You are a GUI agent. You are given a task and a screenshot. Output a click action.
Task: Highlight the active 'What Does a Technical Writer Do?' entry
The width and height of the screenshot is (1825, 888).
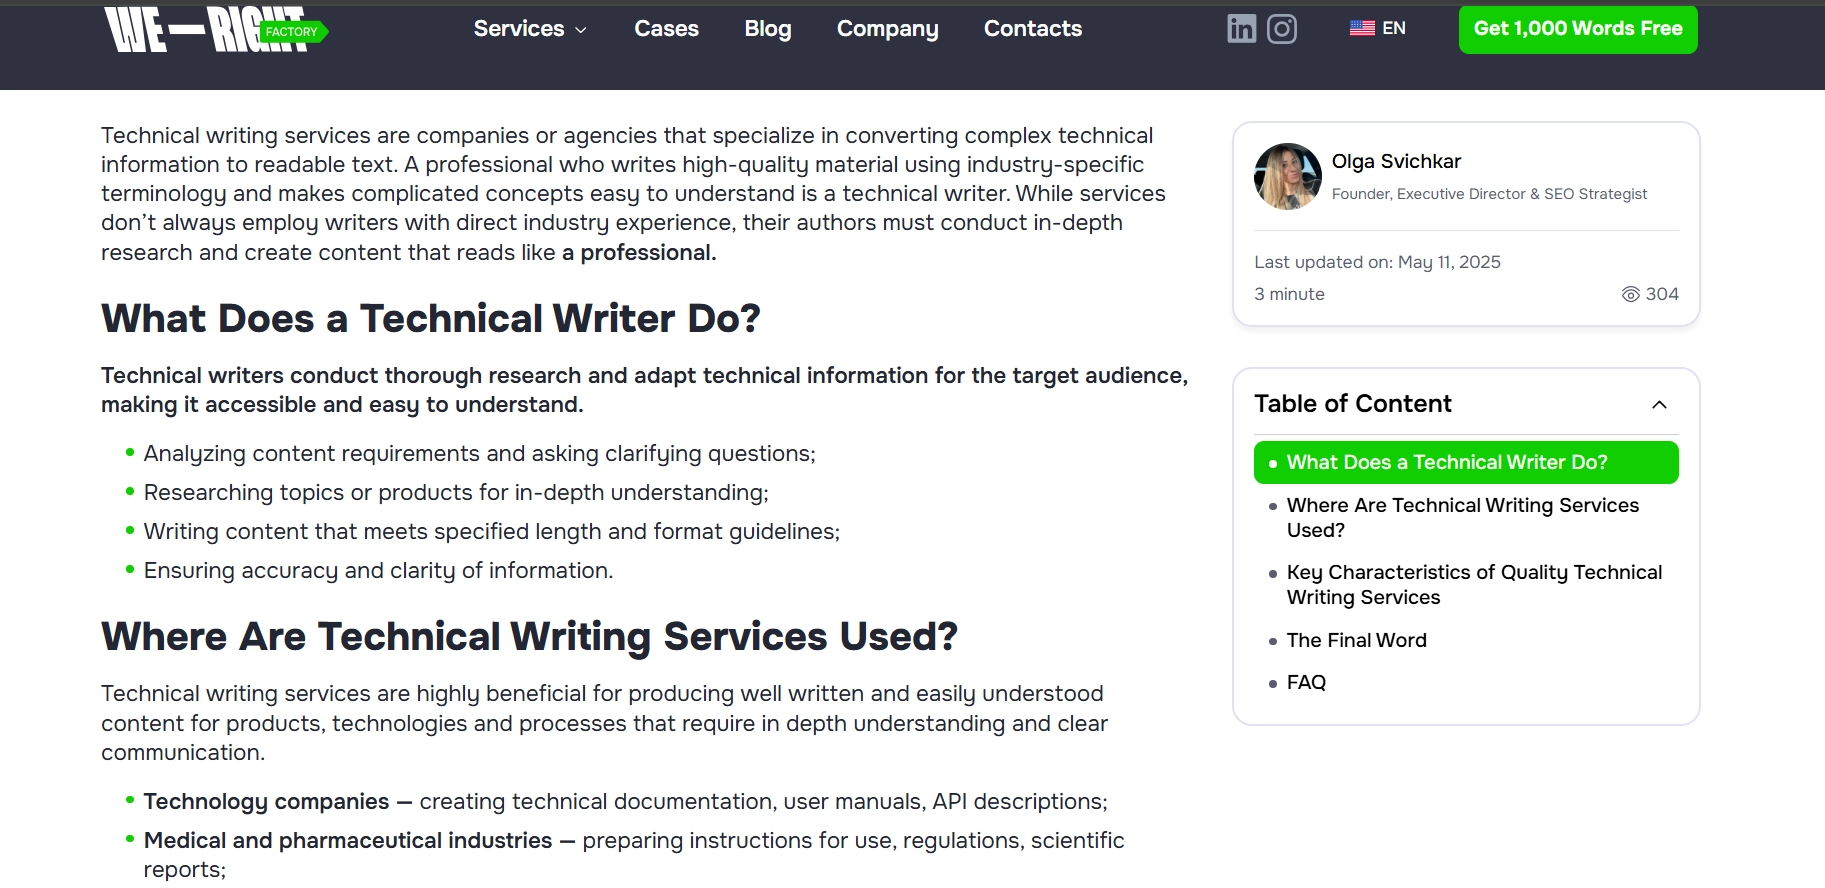1466,462
